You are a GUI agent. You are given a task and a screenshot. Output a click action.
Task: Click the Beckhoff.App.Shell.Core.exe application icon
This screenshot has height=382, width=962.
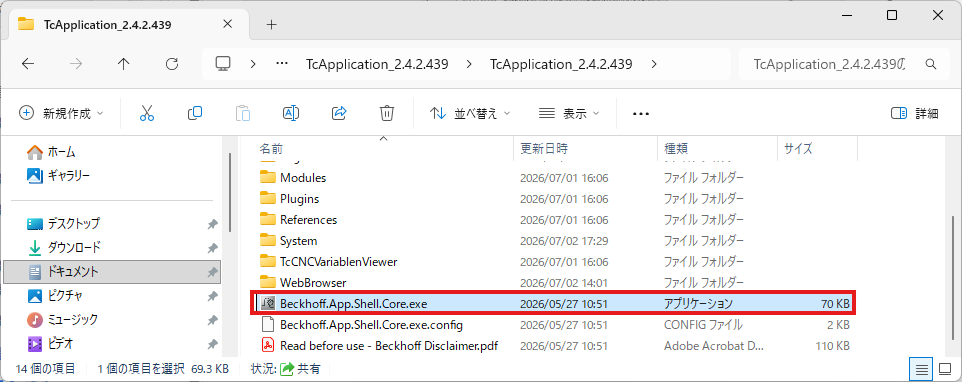coord(267,304)
